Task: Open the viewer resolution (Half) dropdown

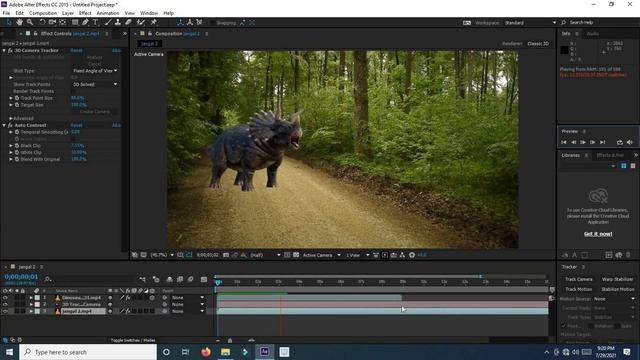Action: coord(265,255)
